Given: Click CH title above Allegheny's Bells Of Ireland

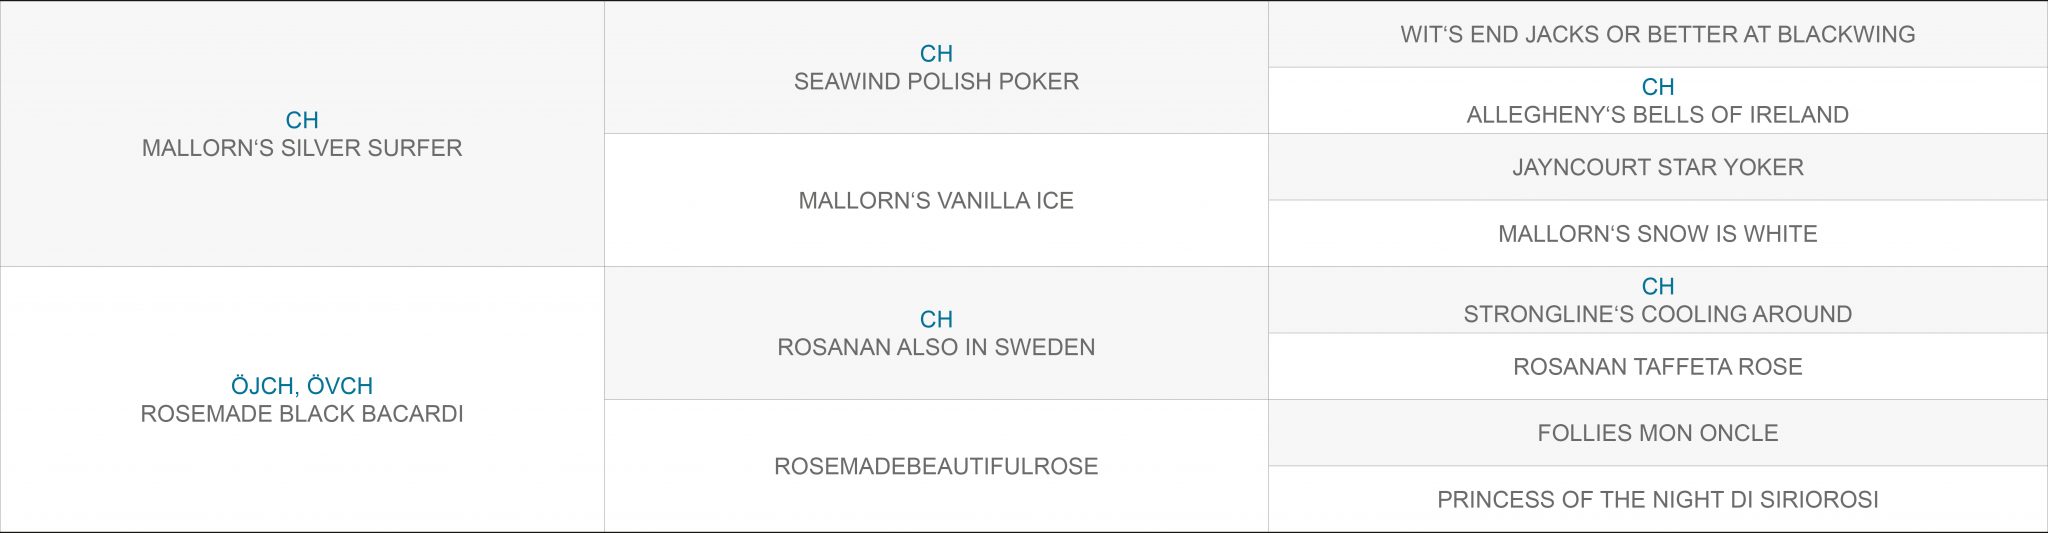Looking at the screenshot, I should pyautogui.click(x=1658, y=87).
